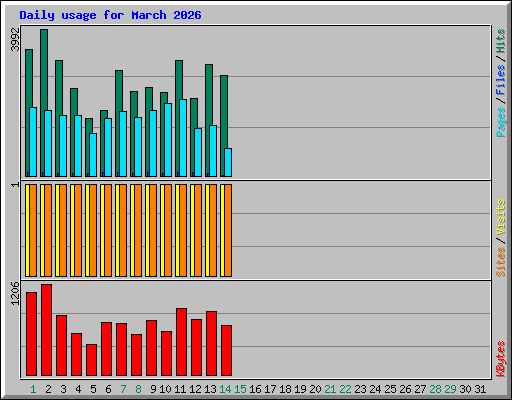
Task: Click the orange sites bar for day 14
Action: pyautogui.click(x=228, y=230)
